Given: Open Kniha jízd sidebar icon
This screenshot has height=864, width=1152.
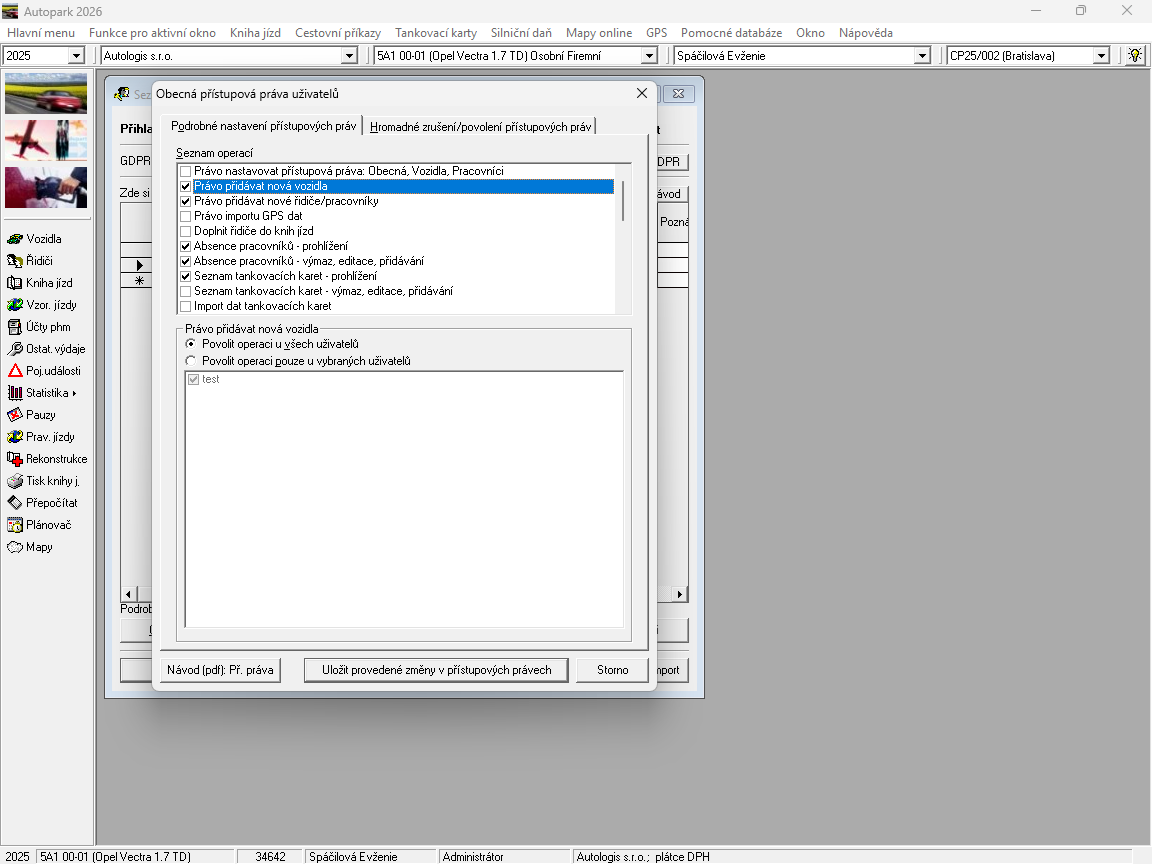Looking at the screenshot, I should coord(15,283).
